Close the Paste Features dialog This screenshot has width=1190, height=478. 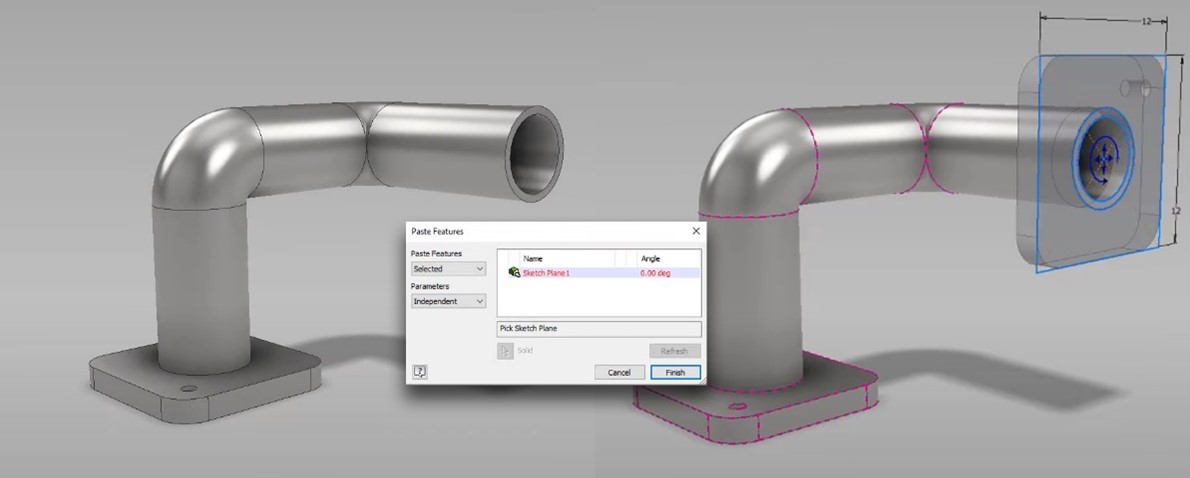point(696,231)
